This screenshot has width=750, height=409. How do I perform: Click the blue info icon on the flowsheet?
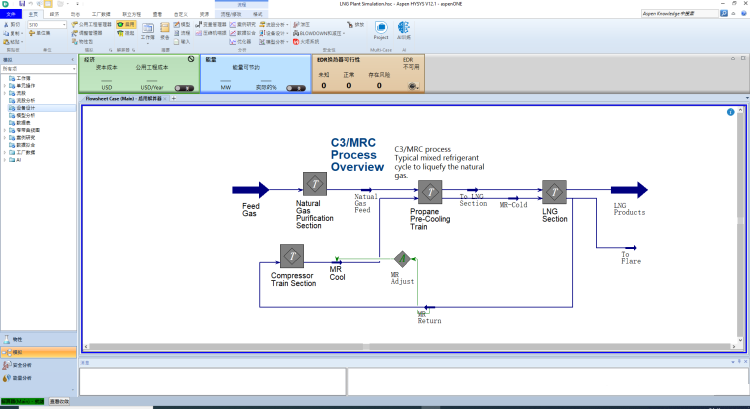(730, 112)
